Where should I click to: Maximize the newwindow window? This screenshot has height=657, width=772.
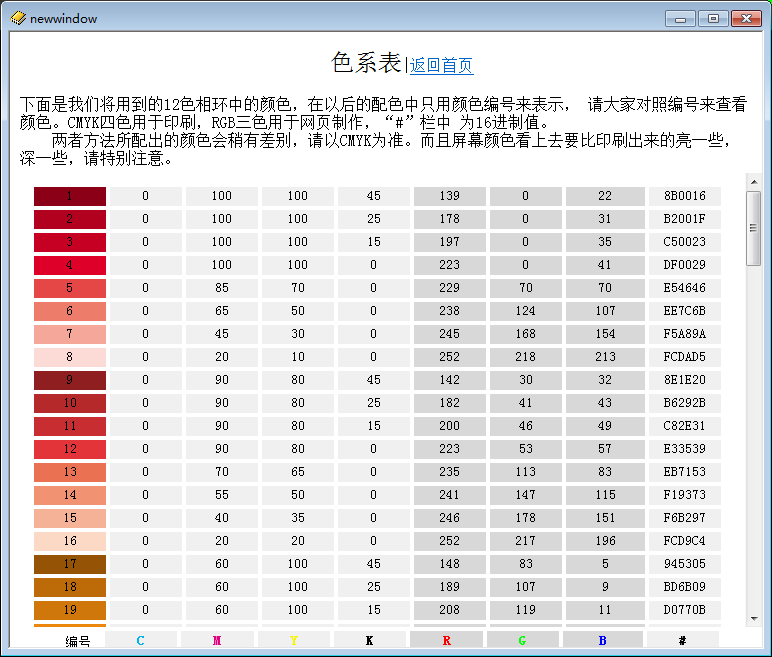pos(713,18)
